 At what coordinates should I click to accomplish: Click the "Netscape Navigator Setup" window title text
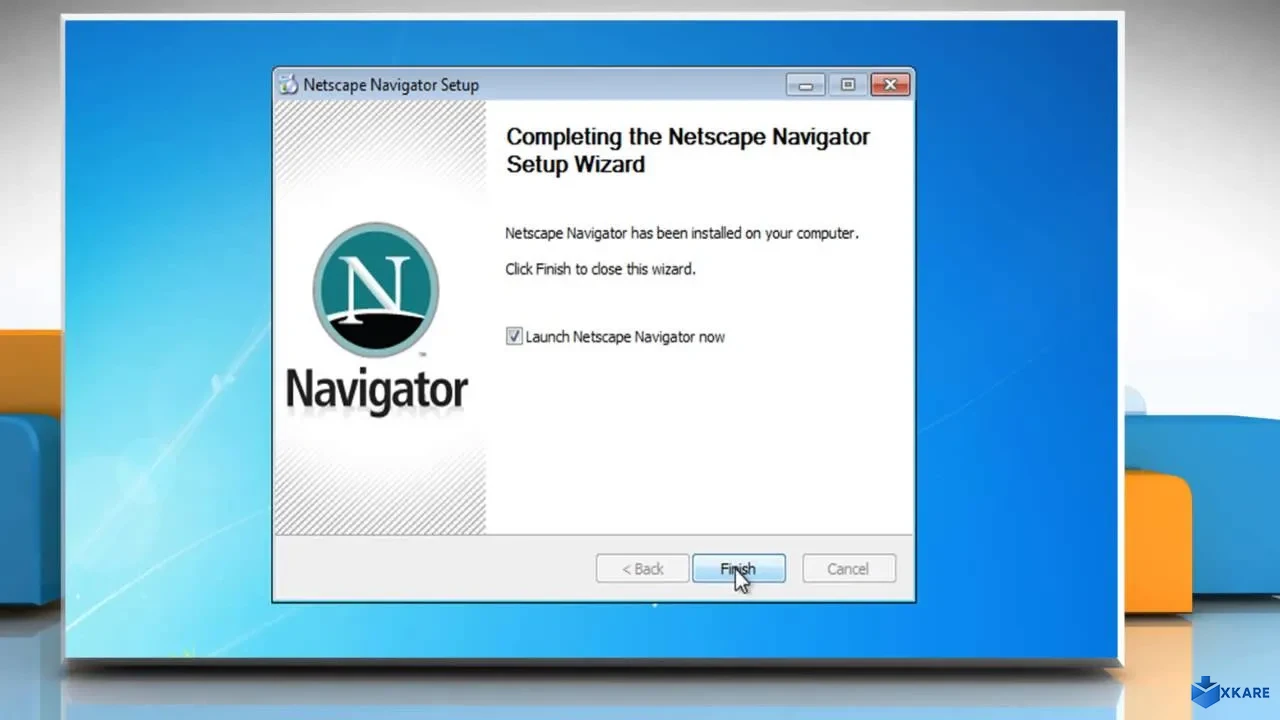[x=391, y=85]
